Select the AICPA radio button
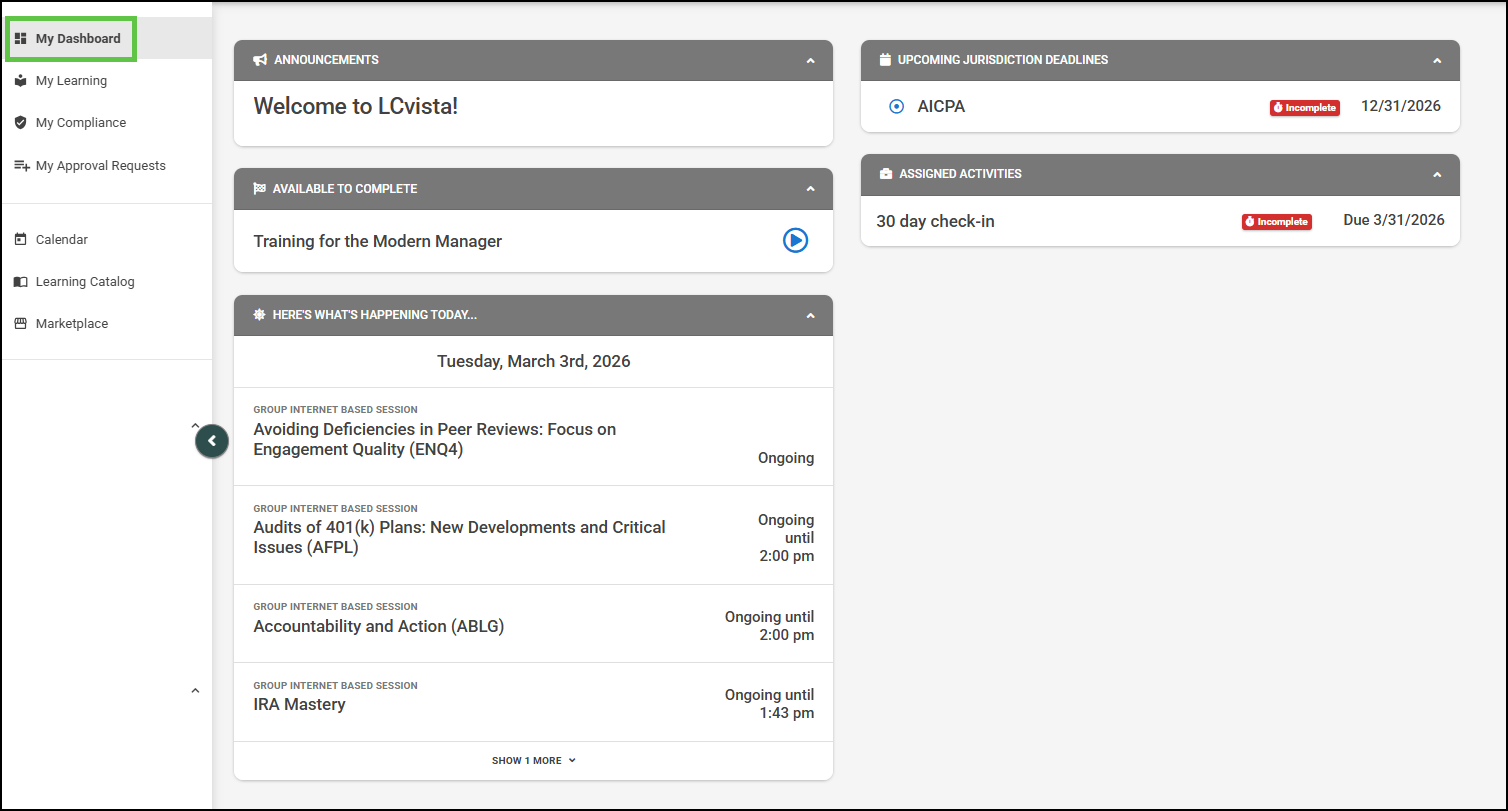The width and height of the screenshot is (1508, 811). coord(896,107)
